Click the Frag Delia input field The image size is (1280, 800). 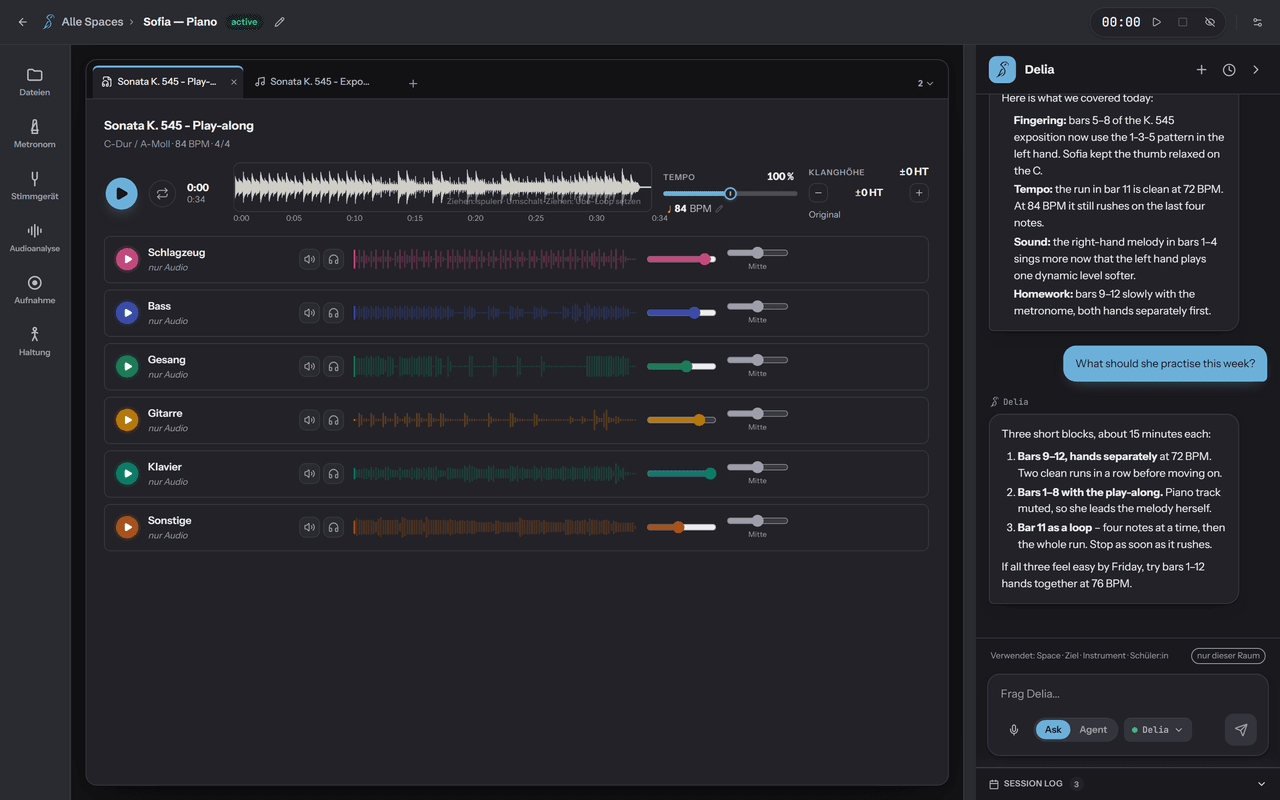[1127, 694]
